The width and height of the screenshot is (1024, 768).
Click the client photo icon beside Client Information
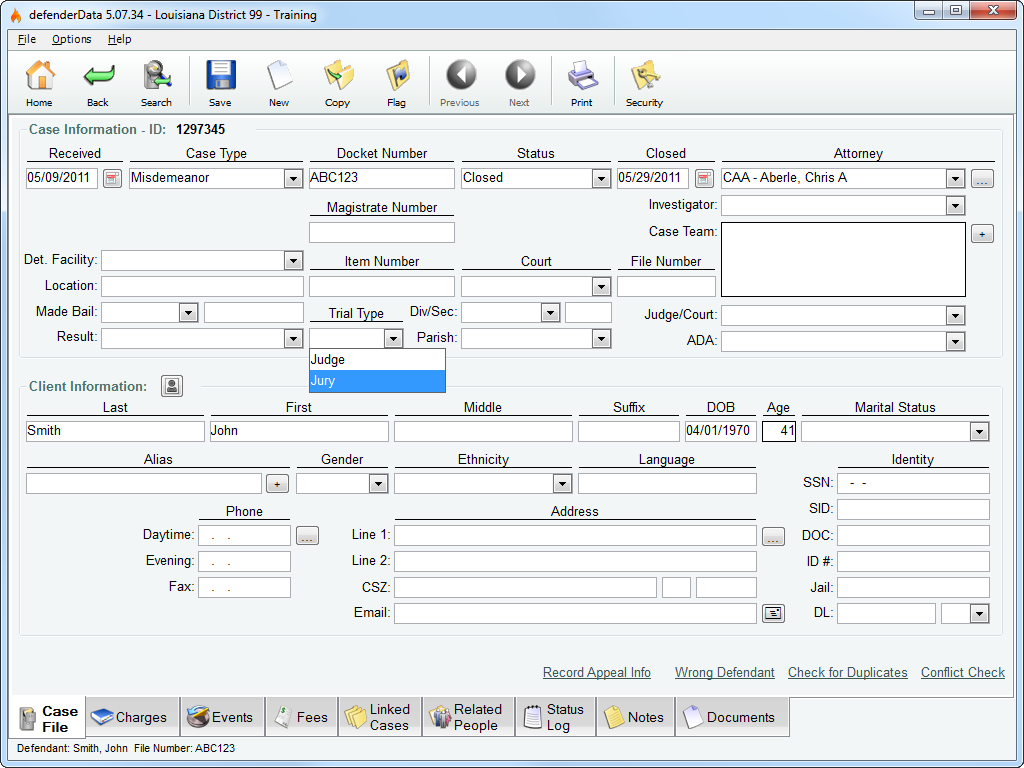172,386
